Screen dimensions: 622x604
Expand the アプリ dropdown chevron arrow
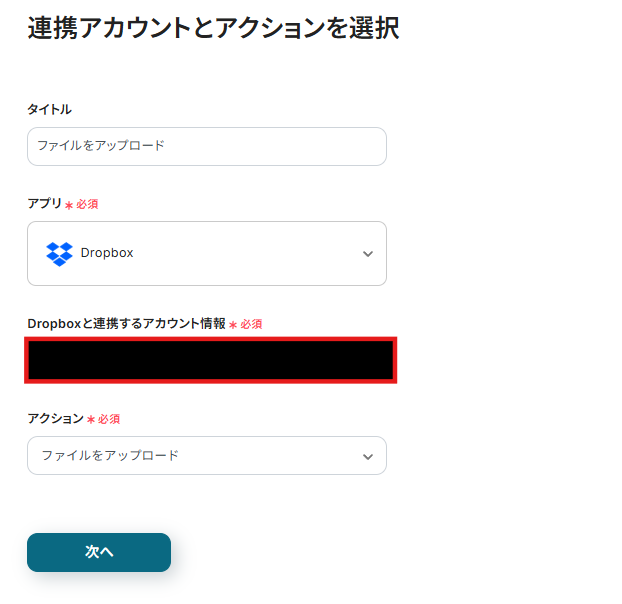click(367, 254)
